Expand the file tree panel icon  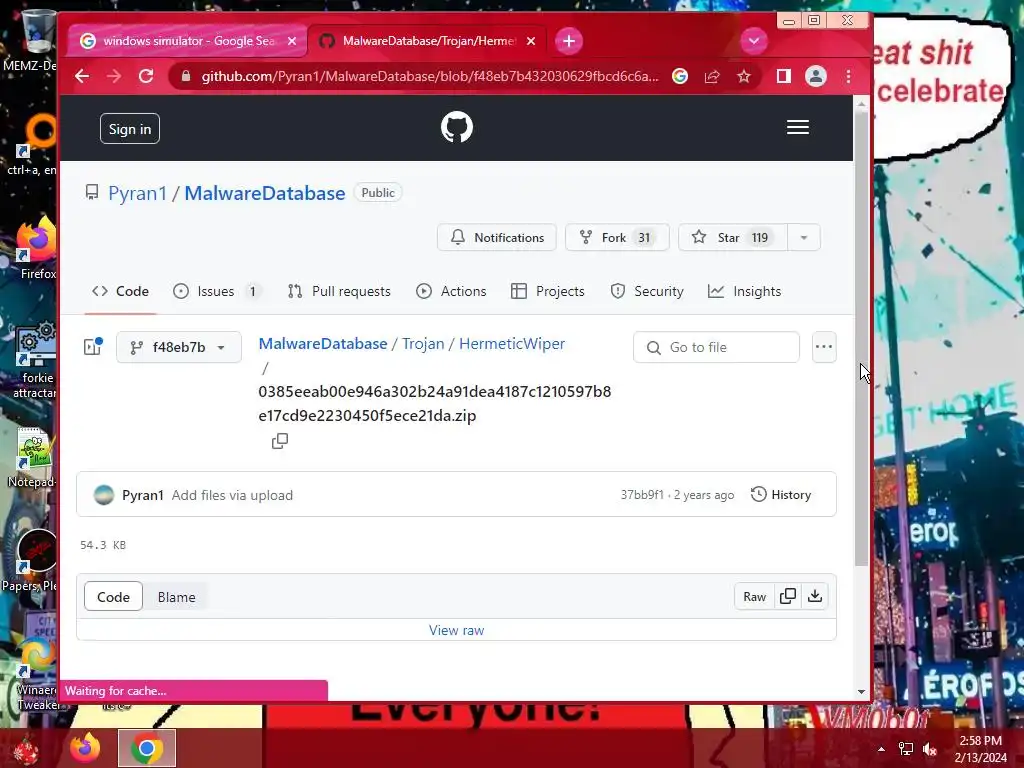[x=93, y=347]
